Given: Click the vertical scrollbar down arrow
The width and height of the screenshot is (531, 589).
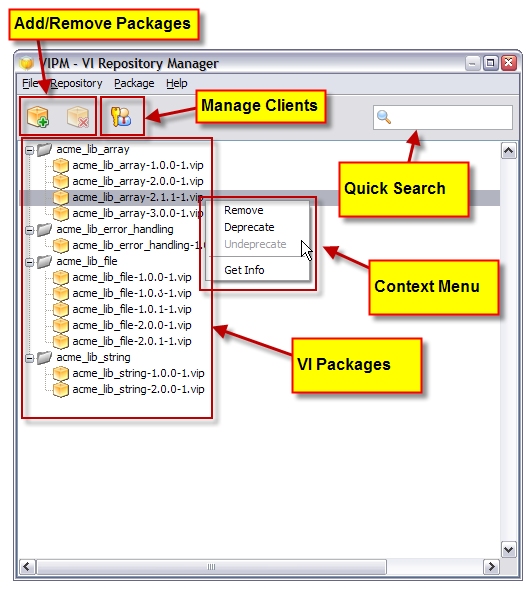Looking at the screenshot, I should [508, 550].
